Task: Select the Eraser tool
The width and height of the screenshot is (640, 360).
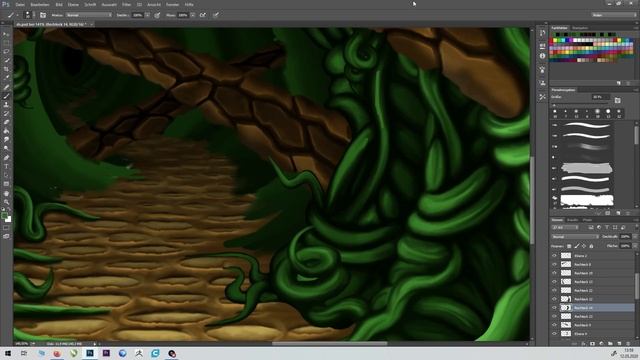Action: point(6,122)
